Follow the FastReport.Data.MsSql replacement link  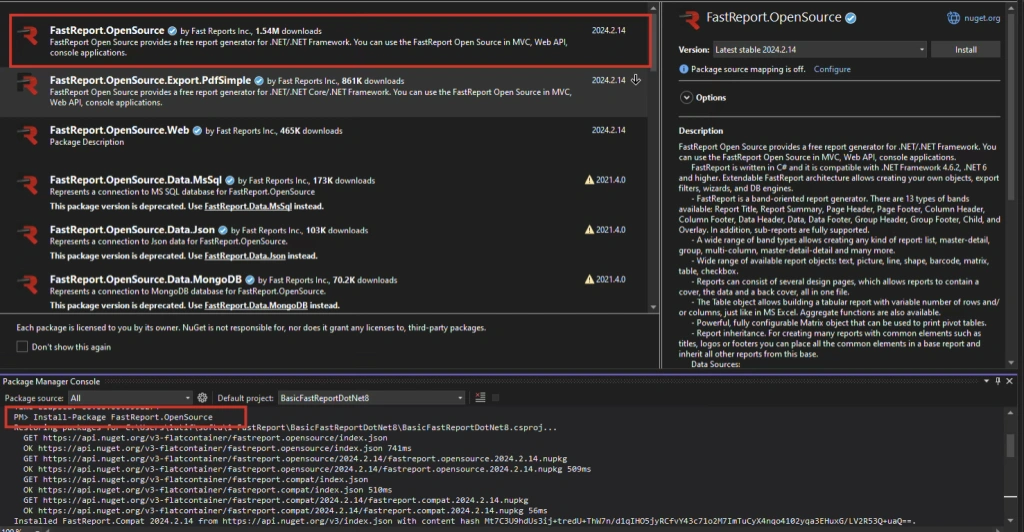[x=248, y=206]
